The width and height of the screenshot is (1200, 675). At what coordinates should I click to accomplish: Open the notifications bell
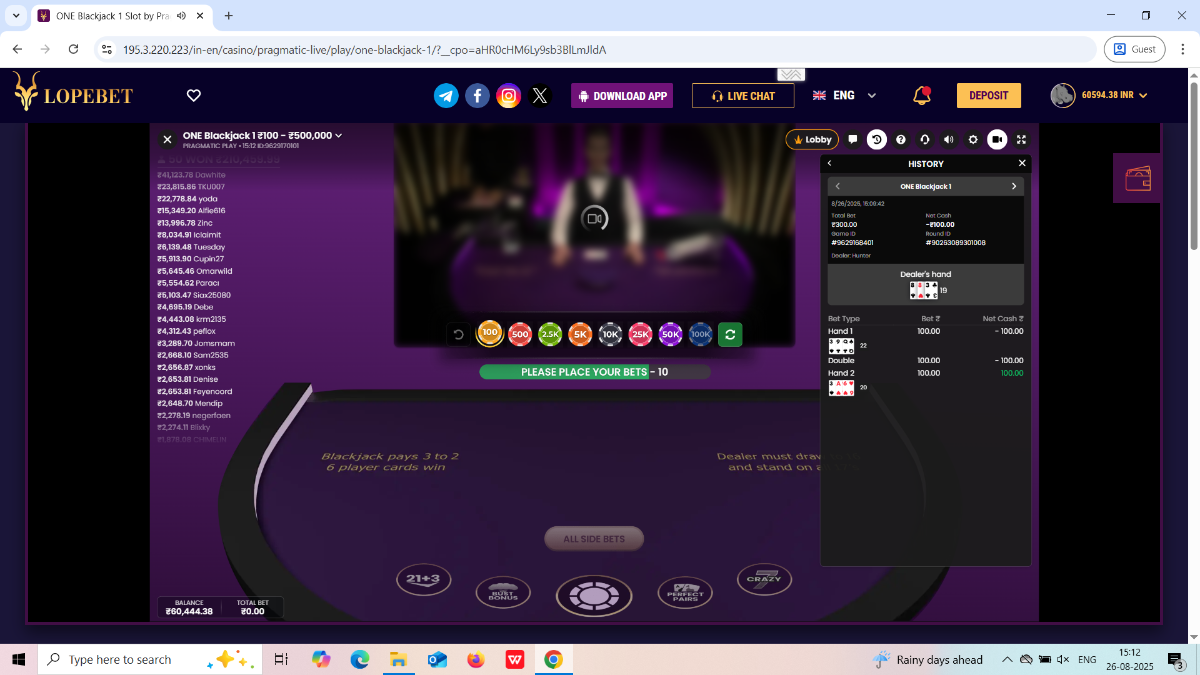tap(922, 95)
